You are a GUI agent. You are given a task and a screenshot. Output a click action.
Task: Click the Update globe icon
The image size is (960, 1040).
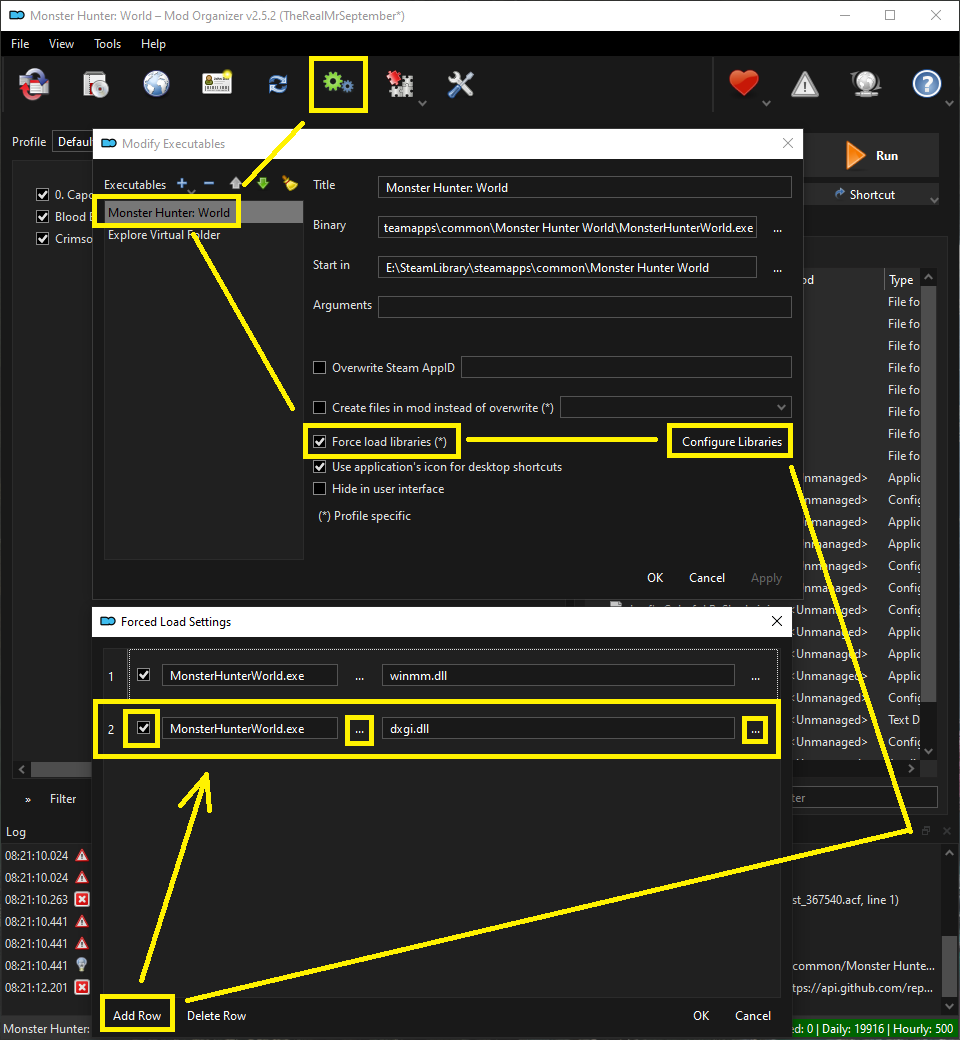point(865,84)
